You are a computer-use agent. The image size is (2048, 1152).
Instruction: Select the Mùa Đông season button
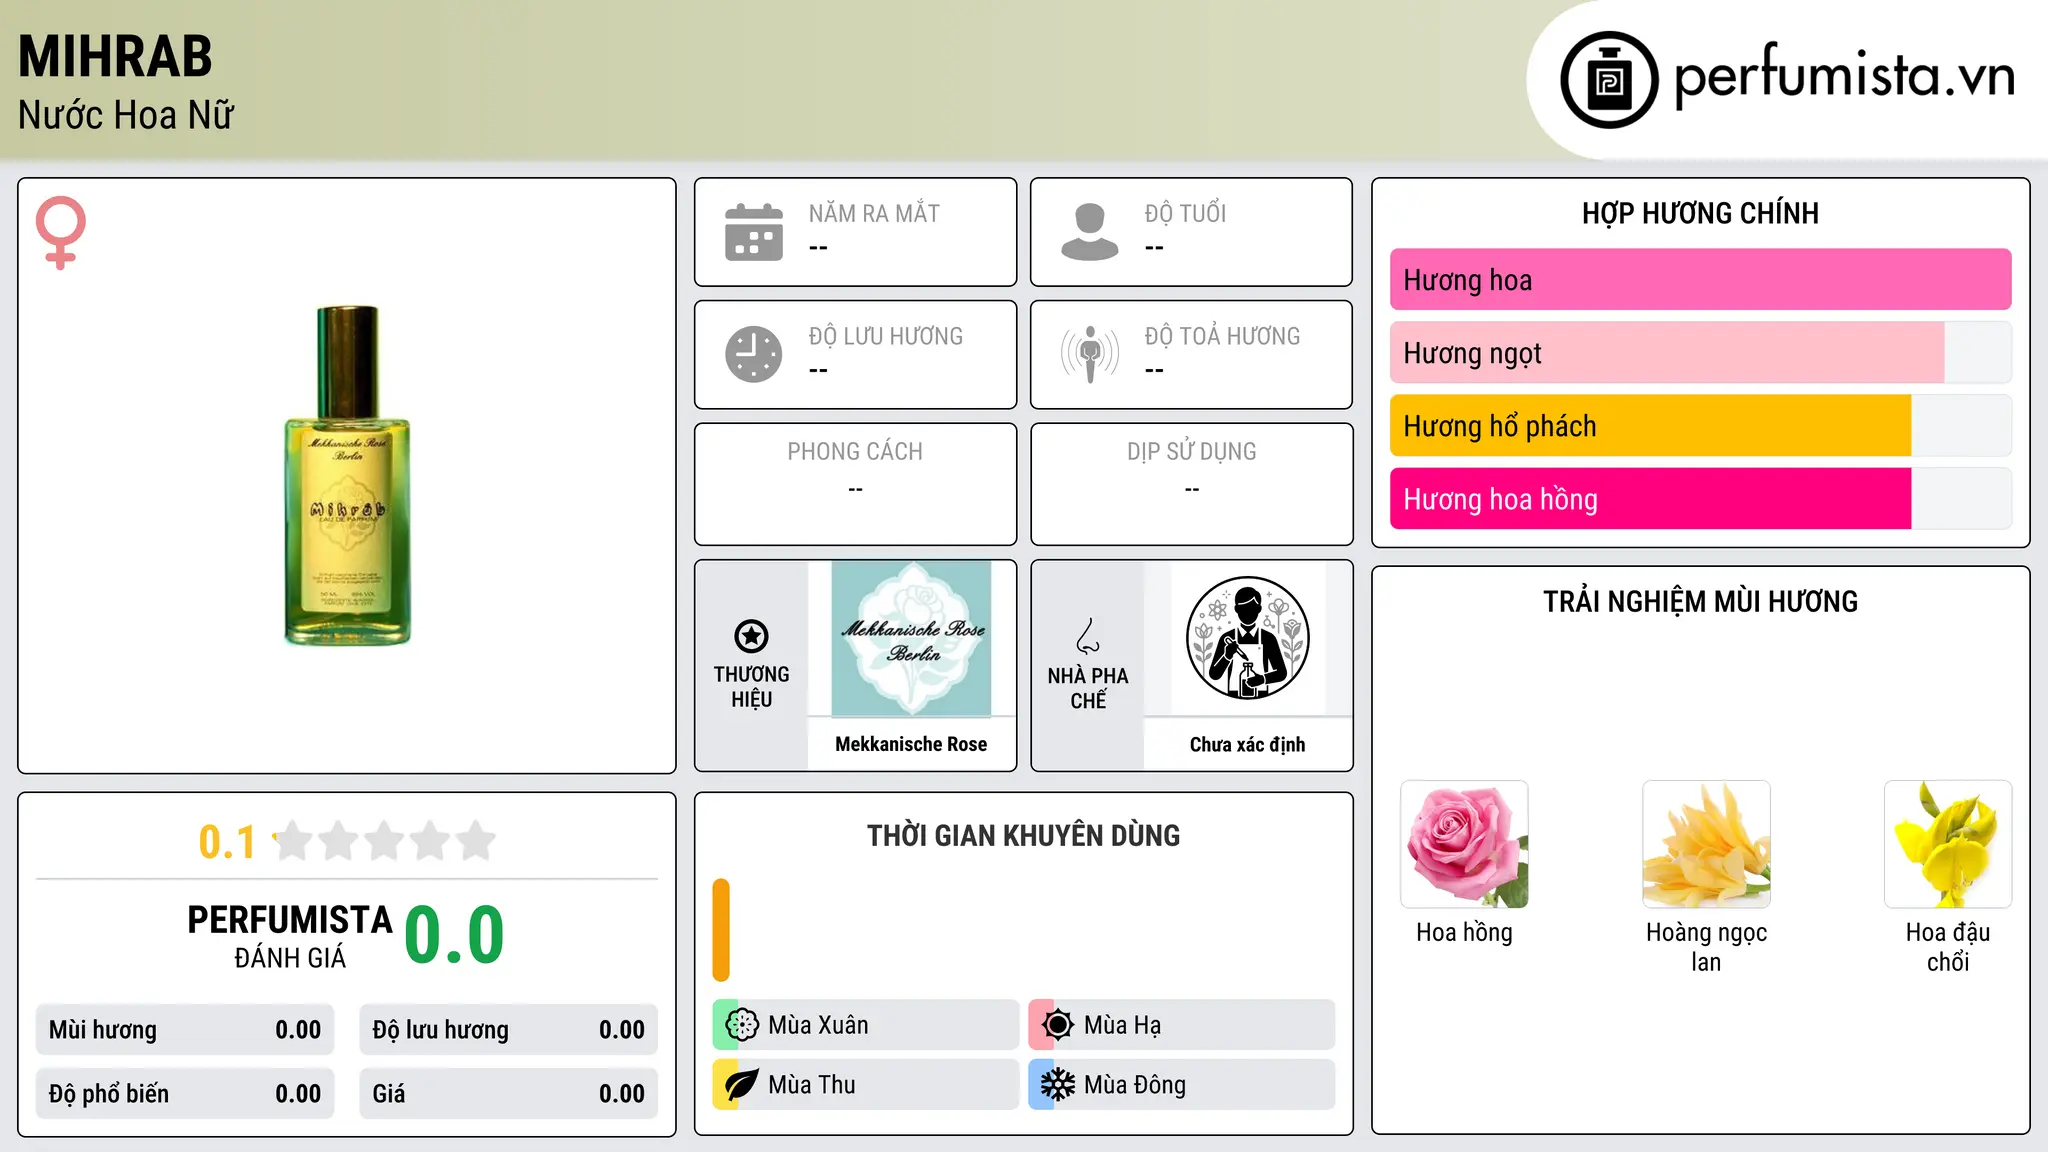1182,1085
